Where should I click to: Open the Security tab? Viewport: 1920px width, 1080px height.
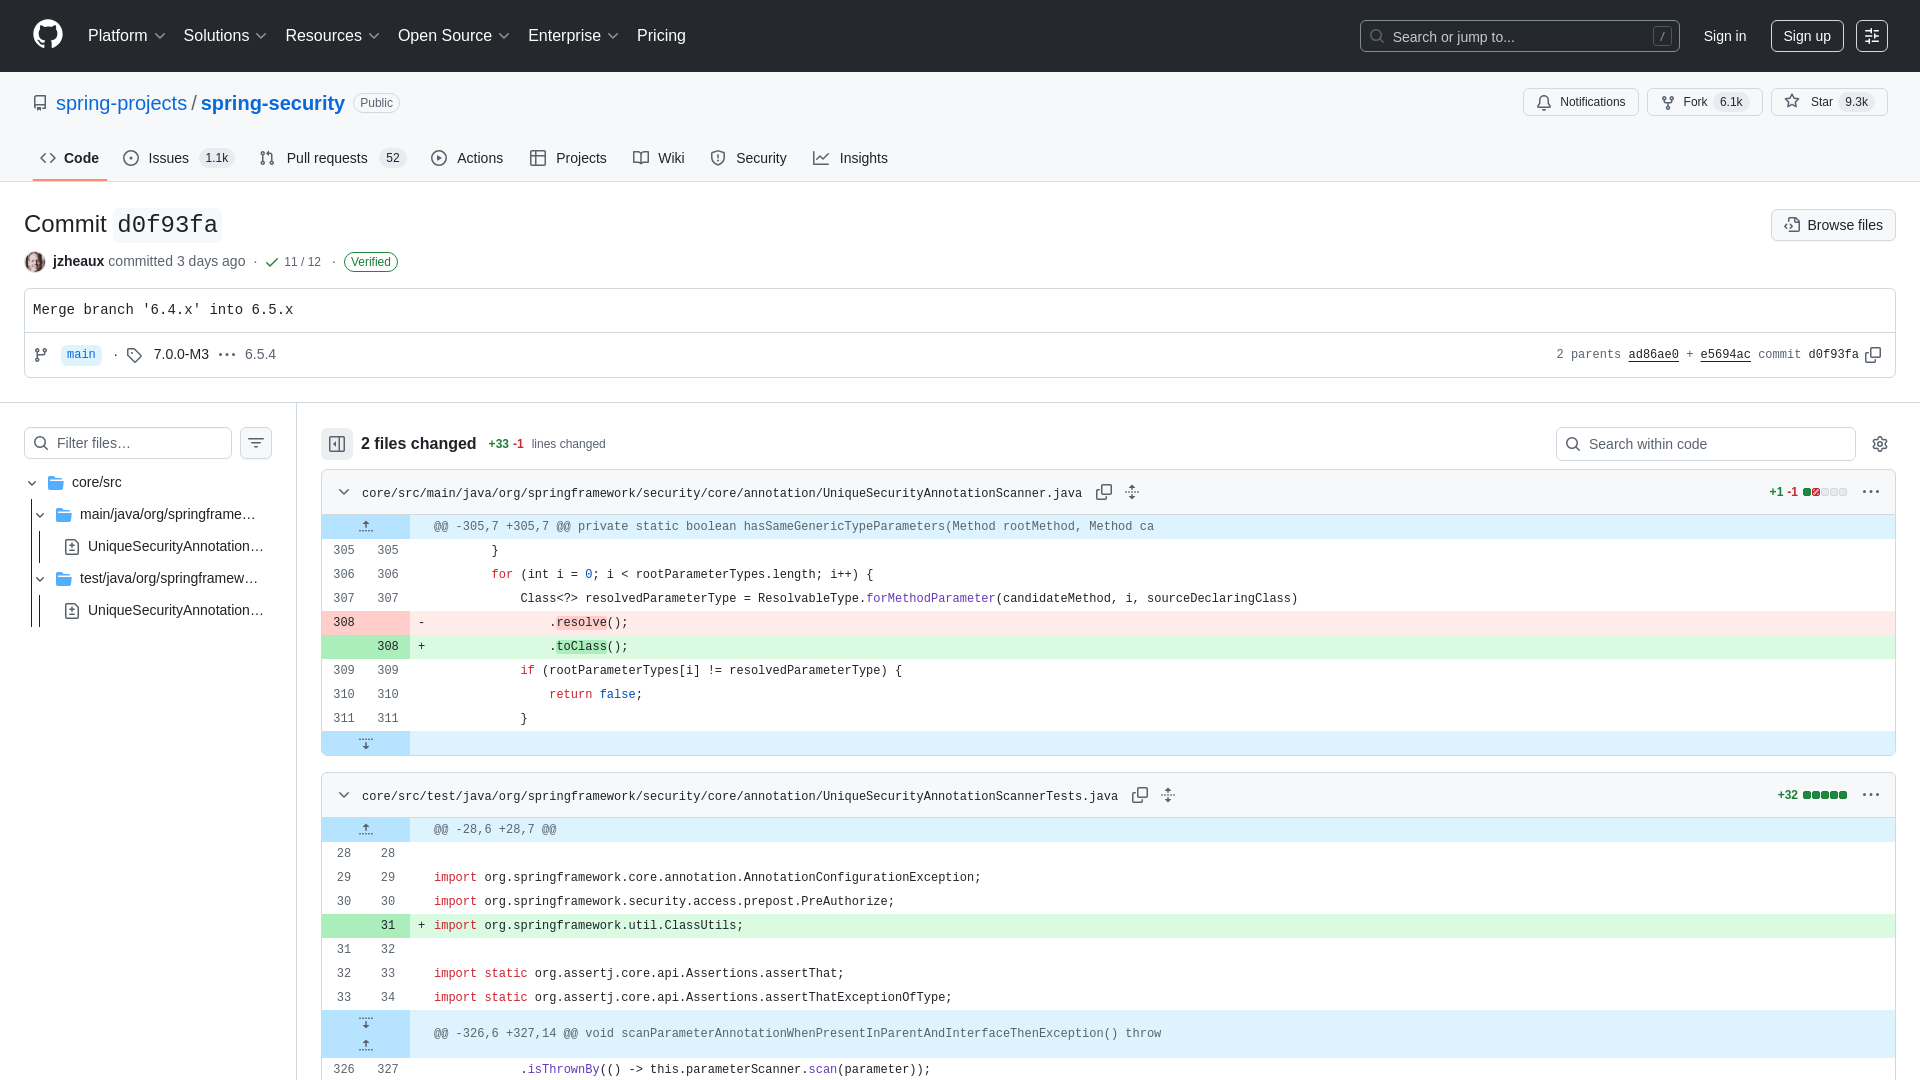coord(748,158)
